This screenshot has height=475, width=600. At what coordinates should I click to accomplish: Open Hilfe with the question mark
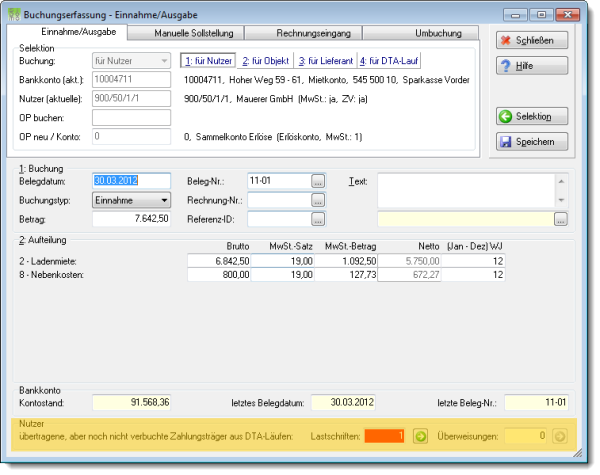coord(532,66)
